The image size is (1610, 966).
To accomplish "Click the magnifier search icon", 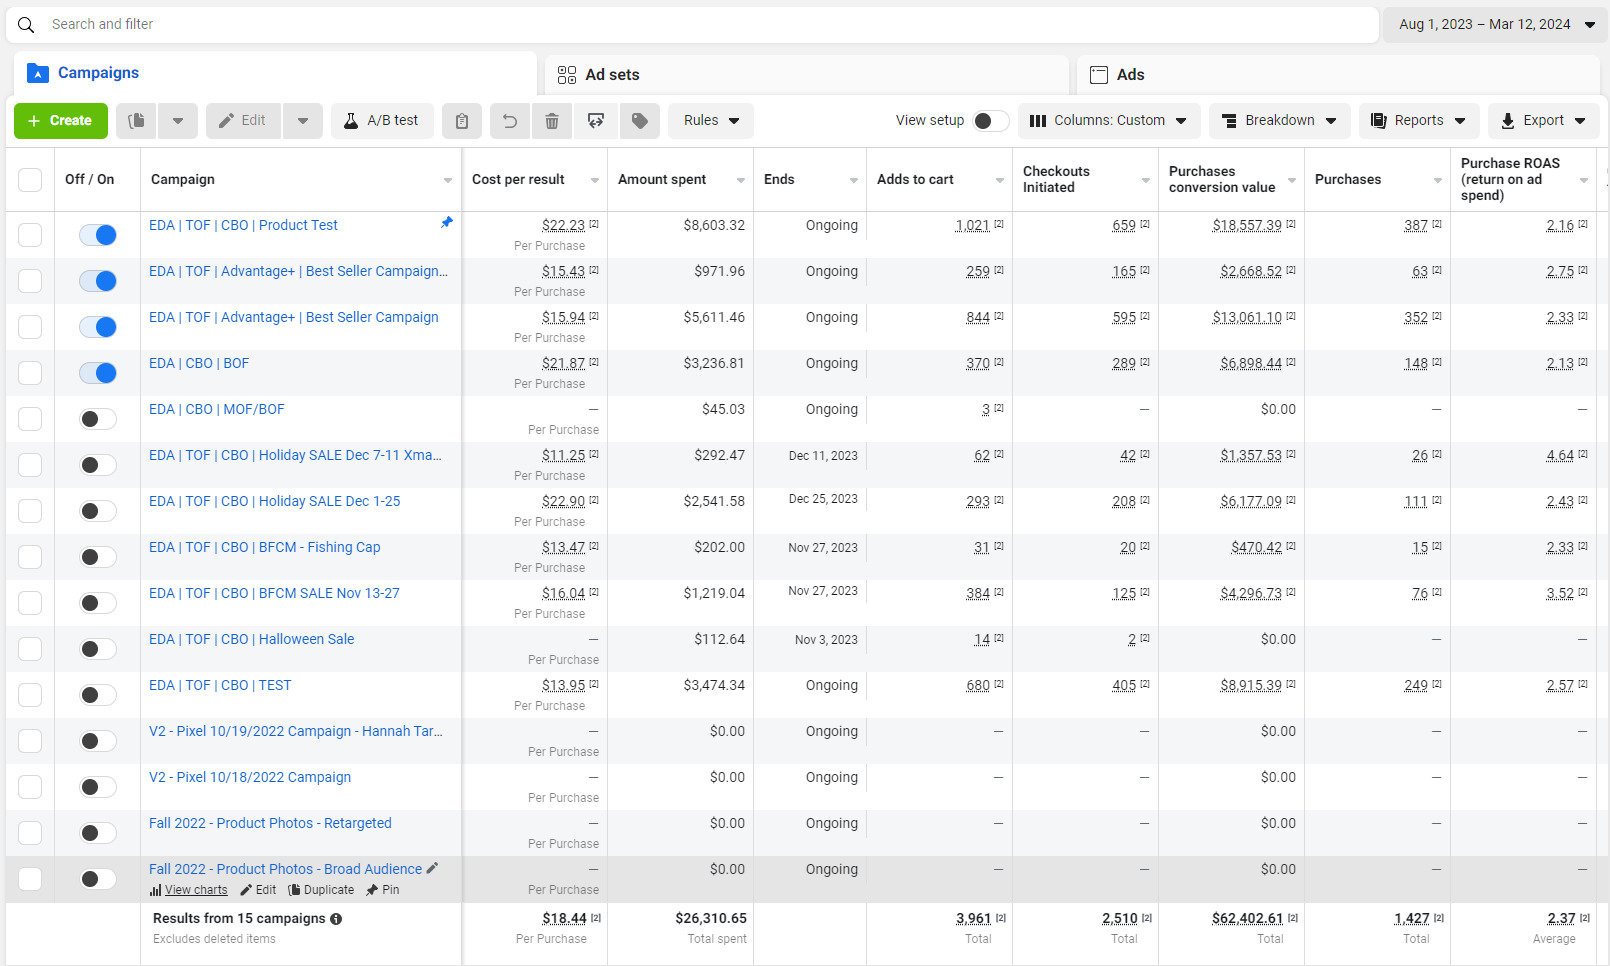I will pyautogui.click(x=26, y=25).
